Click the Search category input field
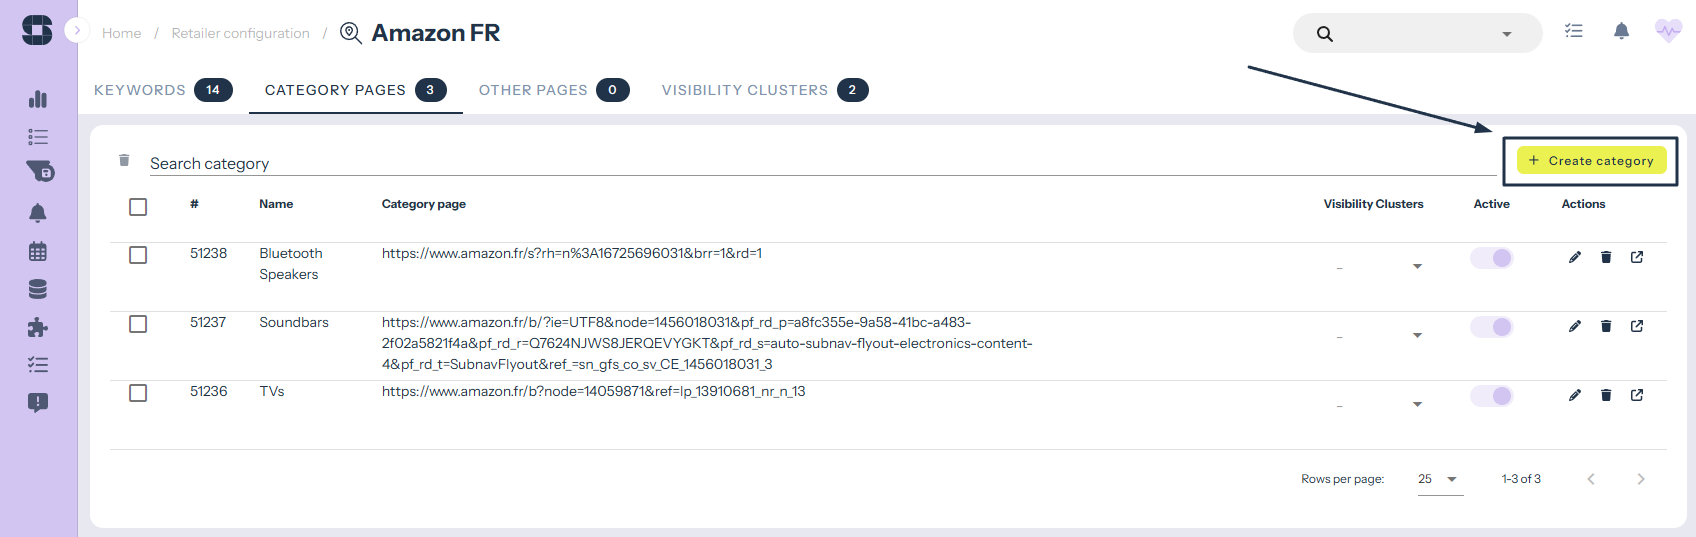Screen dimensions: 1696x537 [x=800, y=163]
